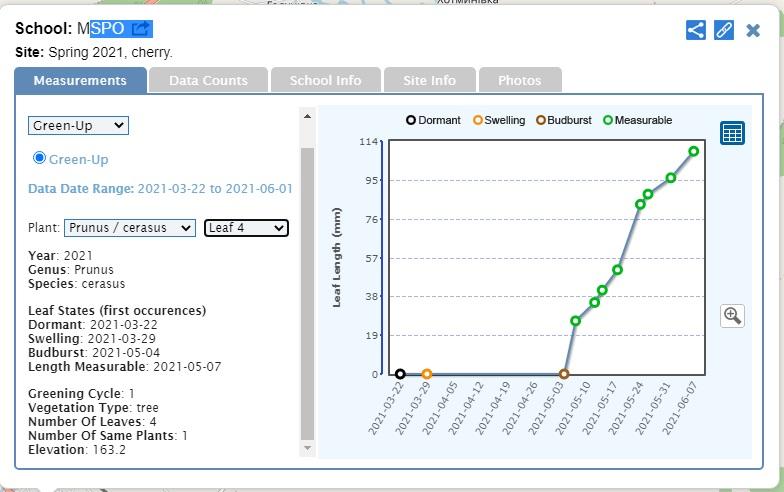Open the School Info tab
784x492 pixels.
[325, 81]
